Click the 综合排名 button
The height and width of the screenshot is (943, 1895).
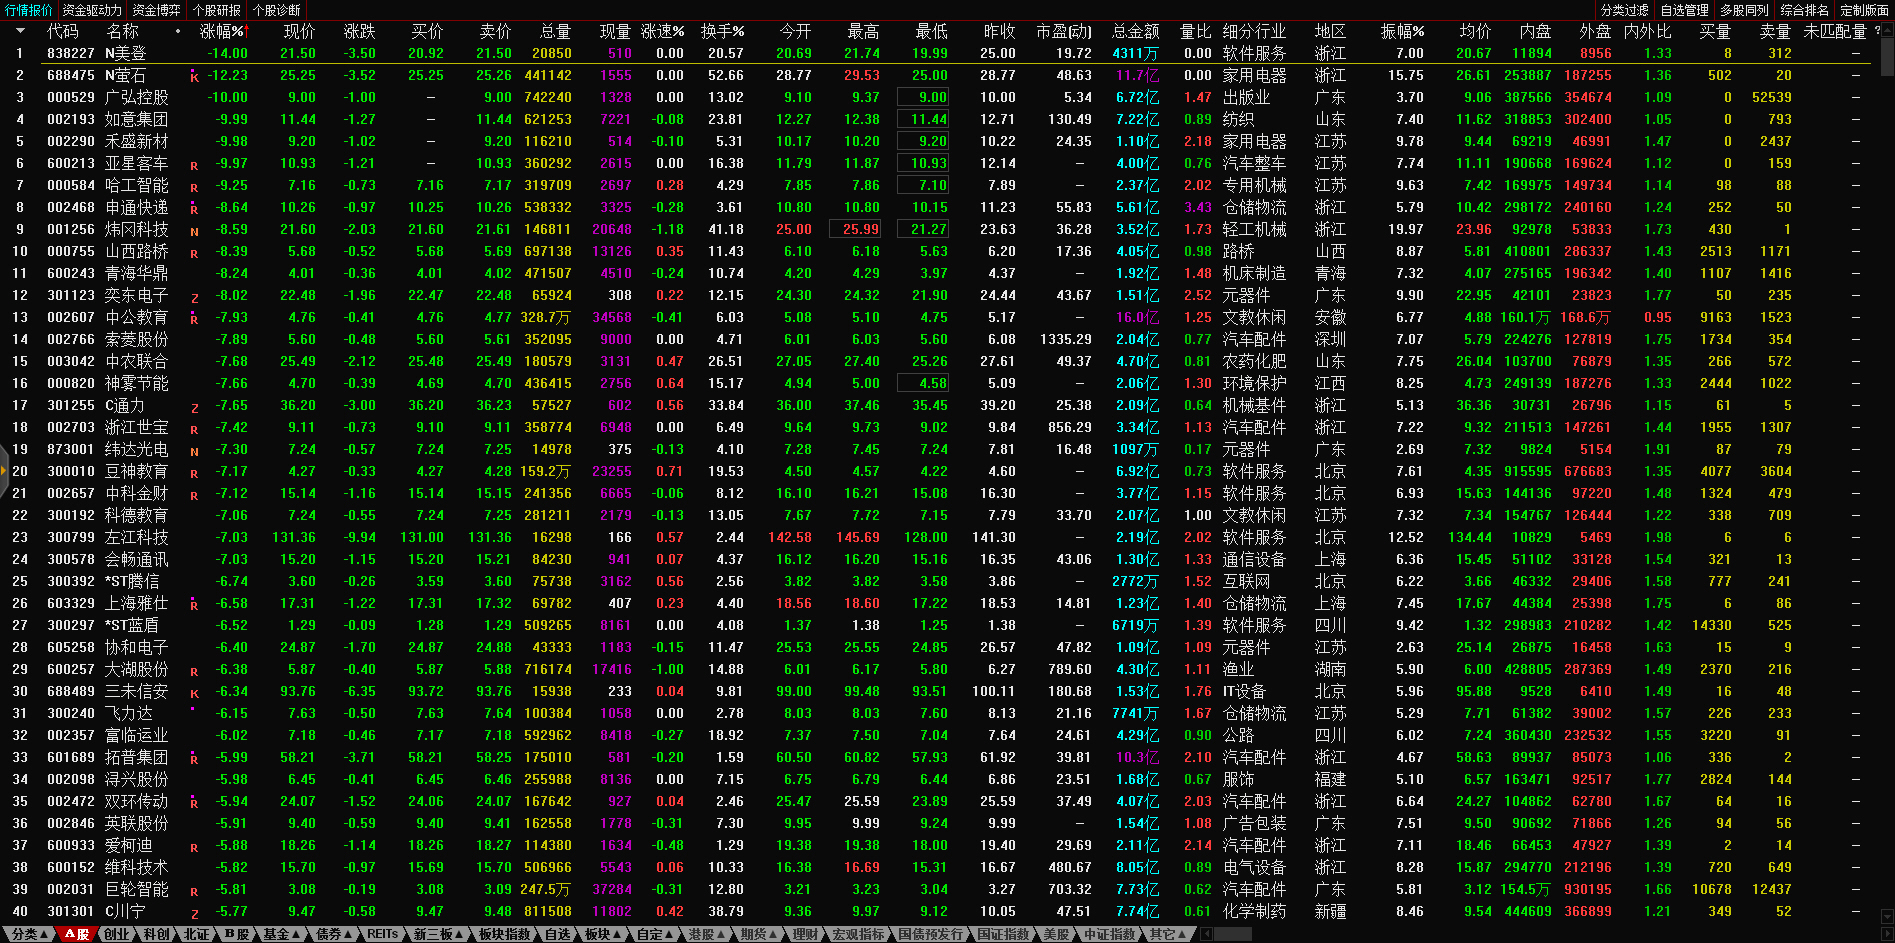tap(1804, 10)
